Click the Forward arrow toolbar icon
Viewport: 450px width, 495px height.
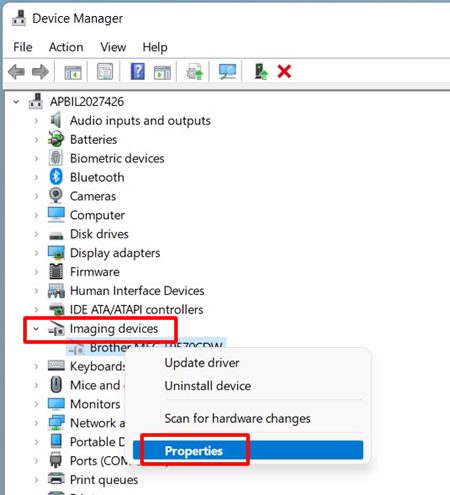[x=40, y=72]
